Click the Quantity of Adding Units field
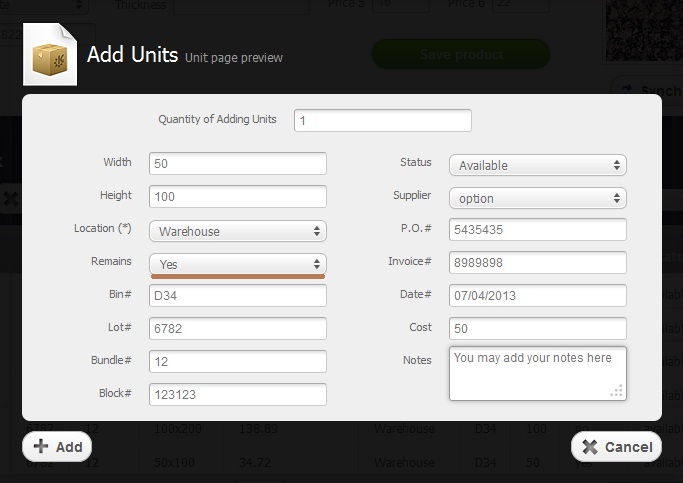The width and height of the screenshot is (683, 483). (382, 121)
